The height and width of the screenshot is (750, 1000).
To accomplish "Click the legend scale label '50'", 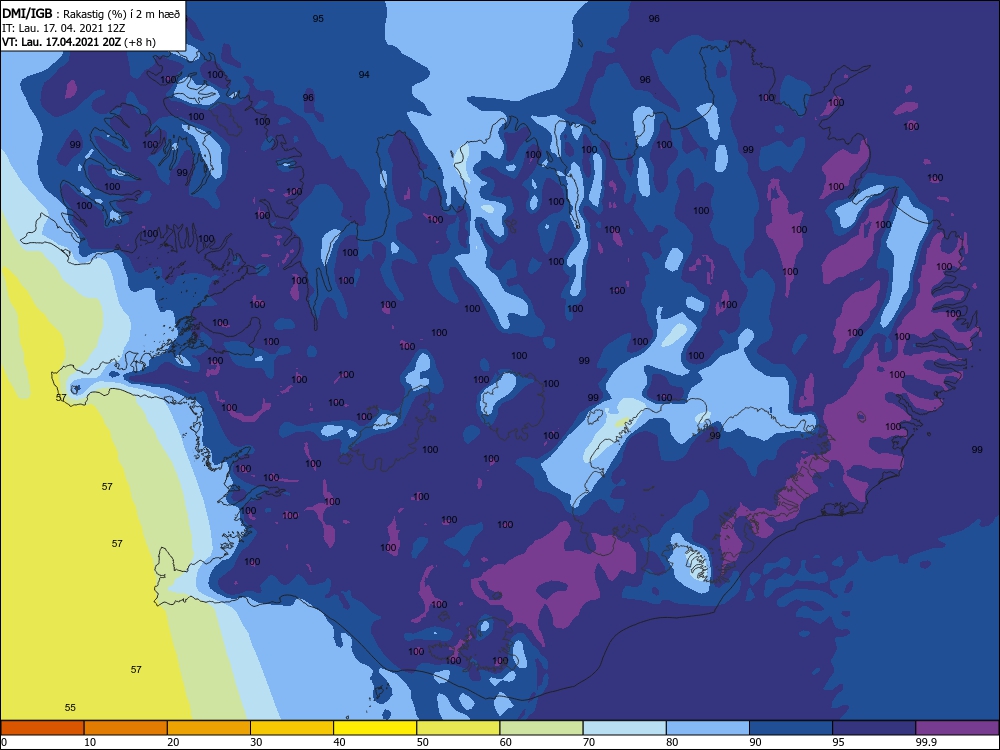I will [422, 742].
